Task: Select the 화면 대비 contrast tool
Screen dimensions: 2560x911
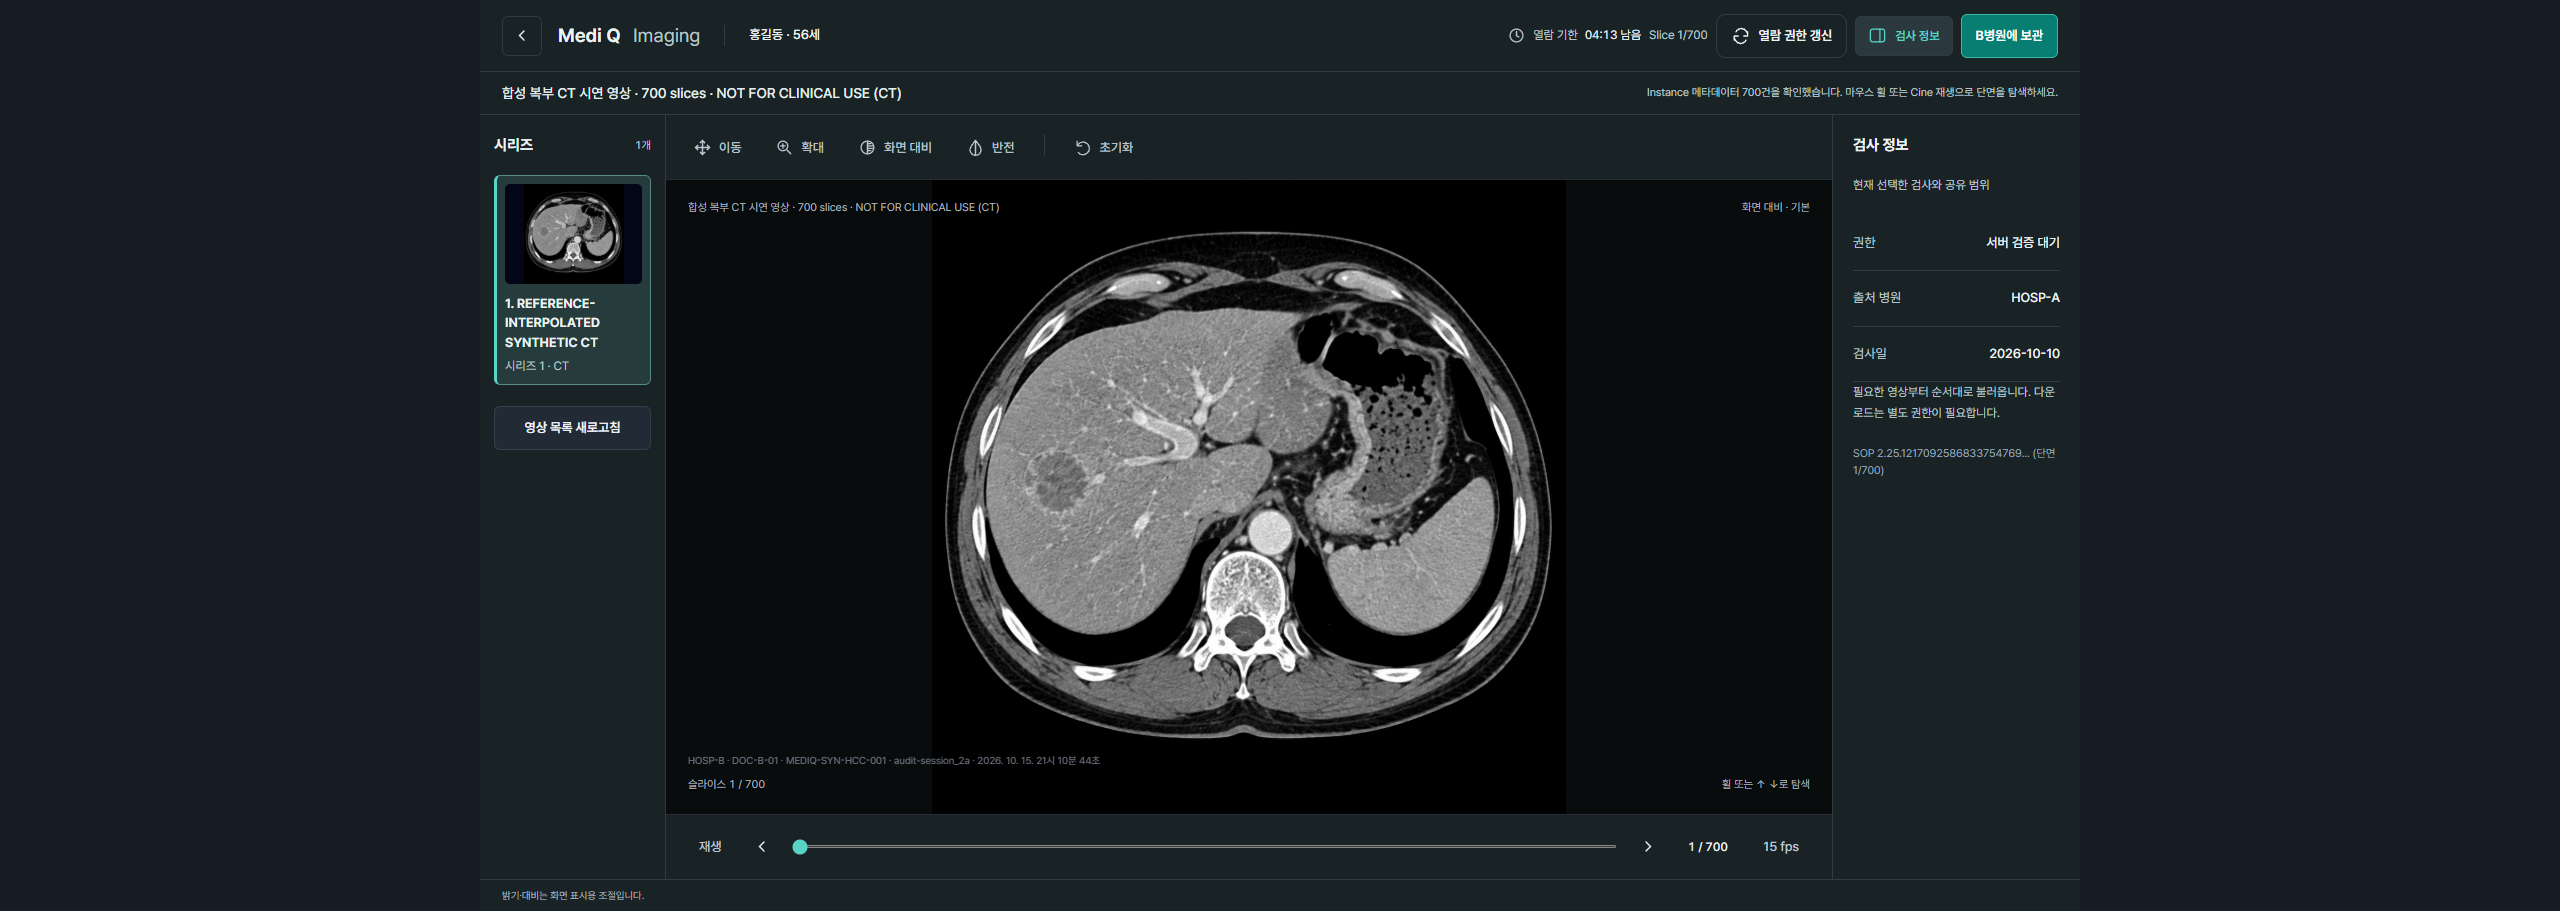Action: (x=896, y=148)
